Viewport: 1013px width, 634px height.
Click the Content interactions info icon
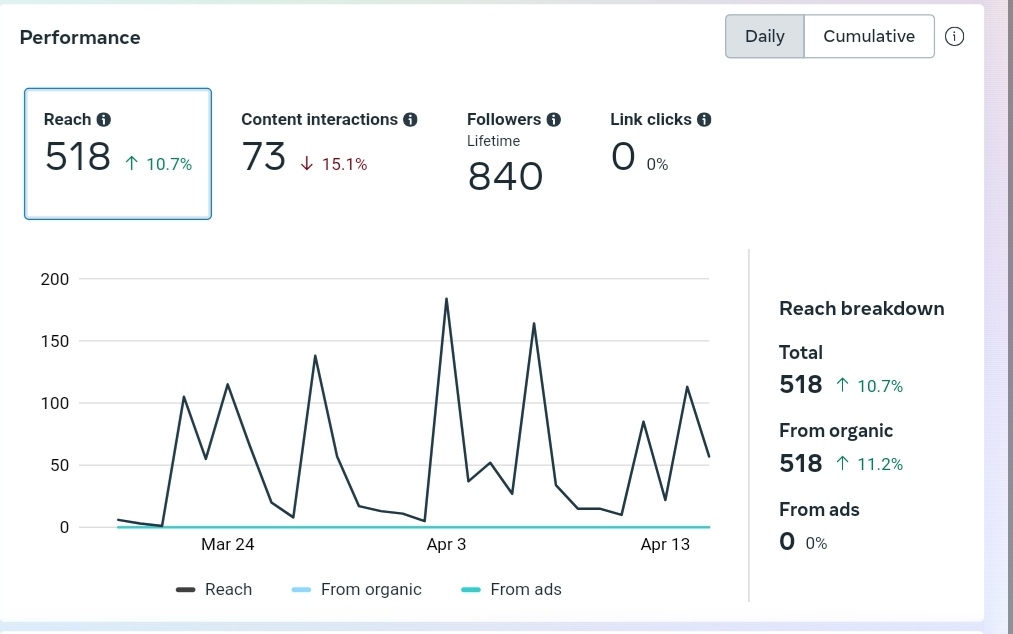pyautogui.click(x=410, y=120)
